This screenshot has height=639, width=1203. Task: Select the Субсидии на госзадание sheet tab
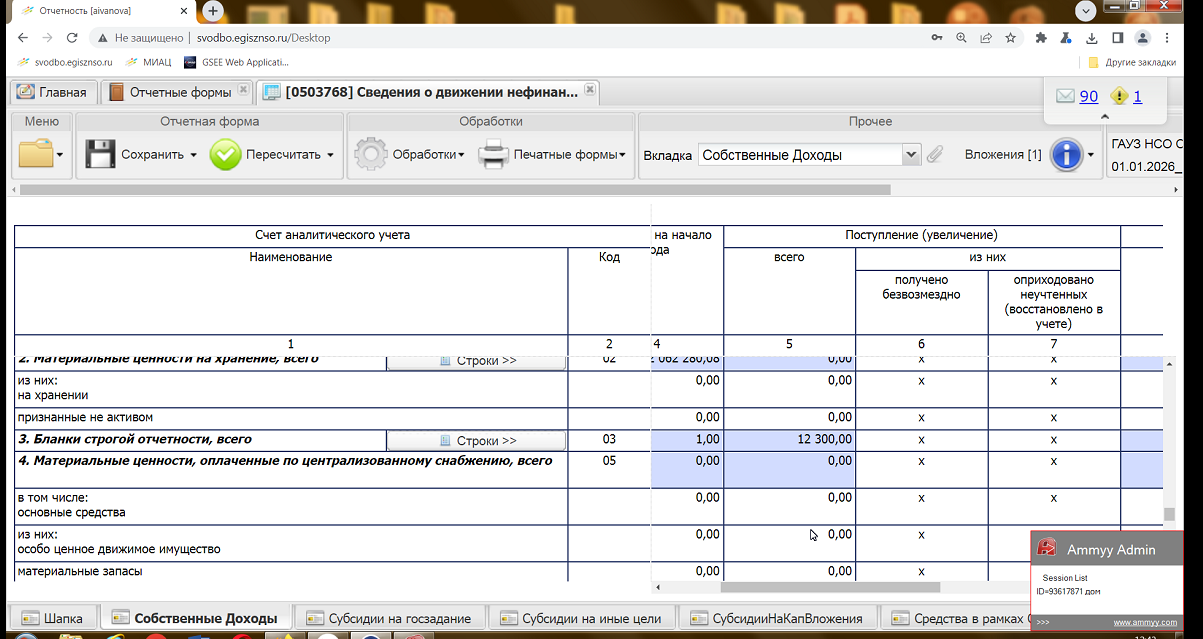point(389,618)
